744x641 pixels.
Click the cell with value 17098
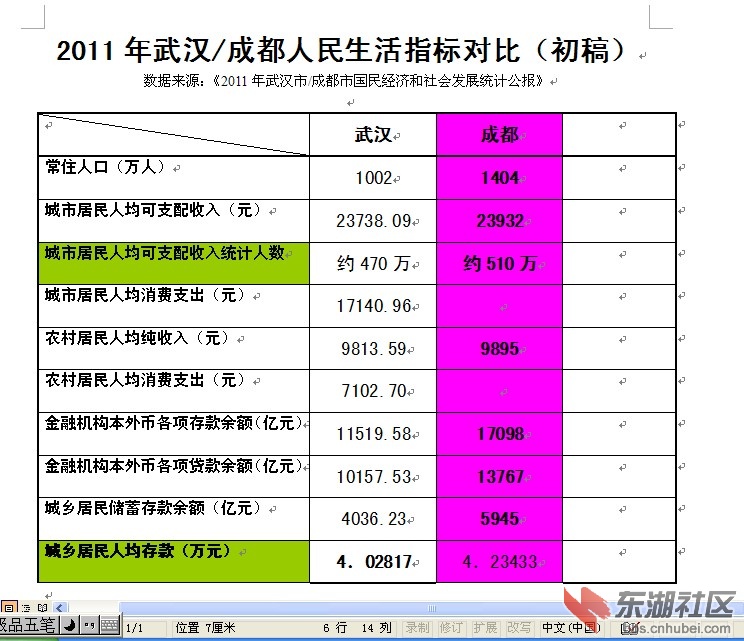coord(499,434)
